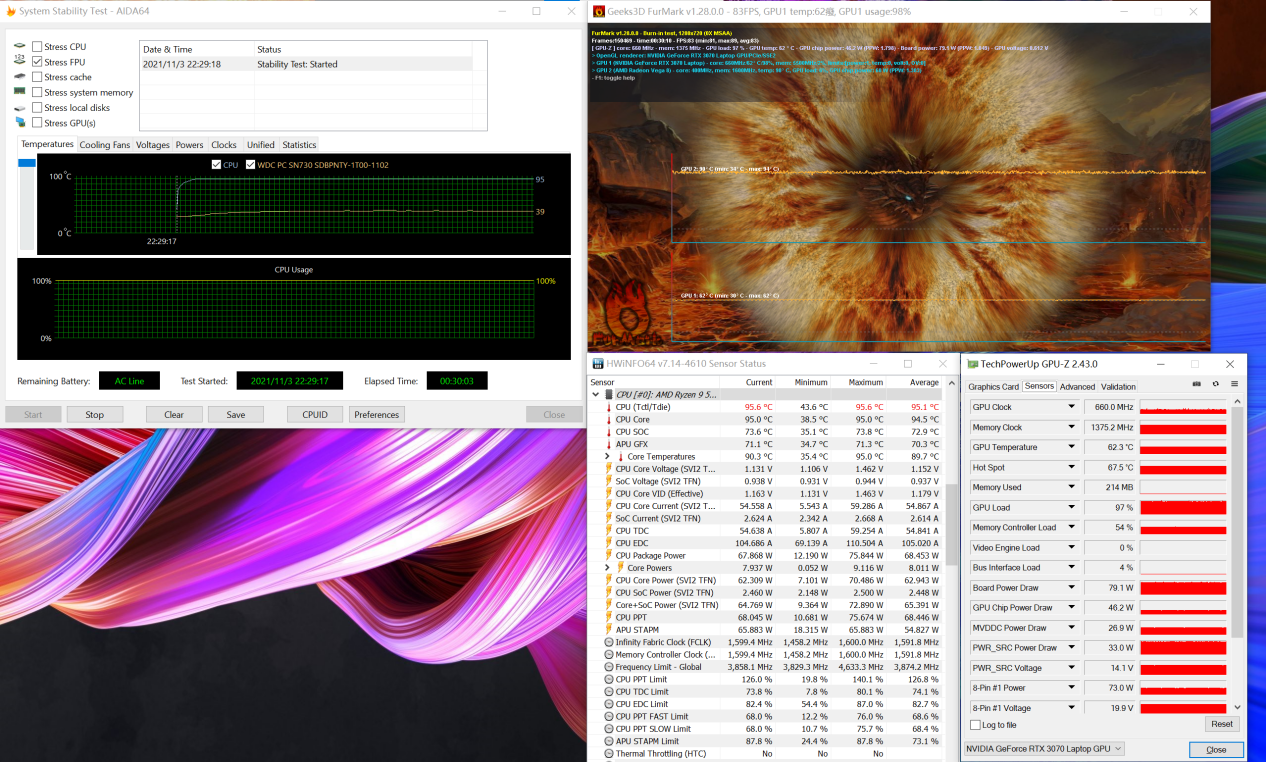Screen dimensions: 1266x762
Task: Open the GPU selection combo box in GPU-Z
Action: click(1044, 749)
